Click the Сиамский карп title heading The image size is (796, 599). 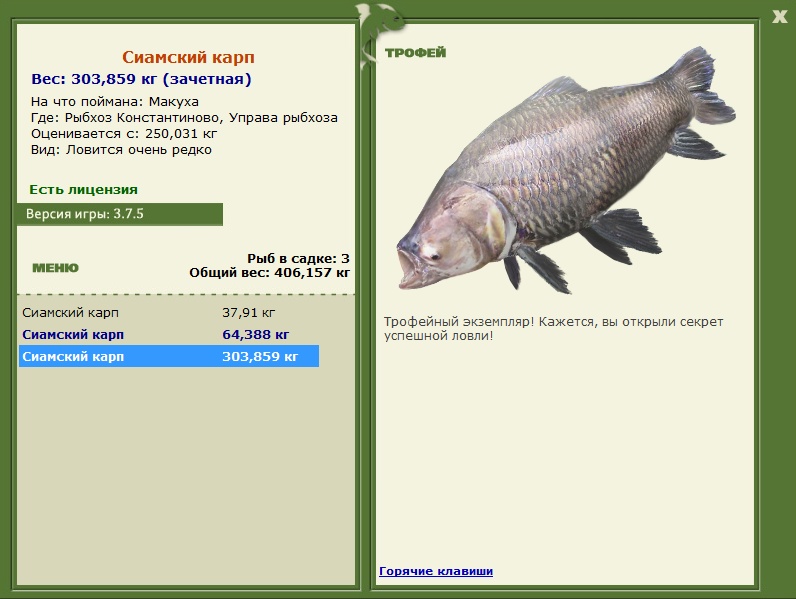pyautogui.click(x=188, y=57)
